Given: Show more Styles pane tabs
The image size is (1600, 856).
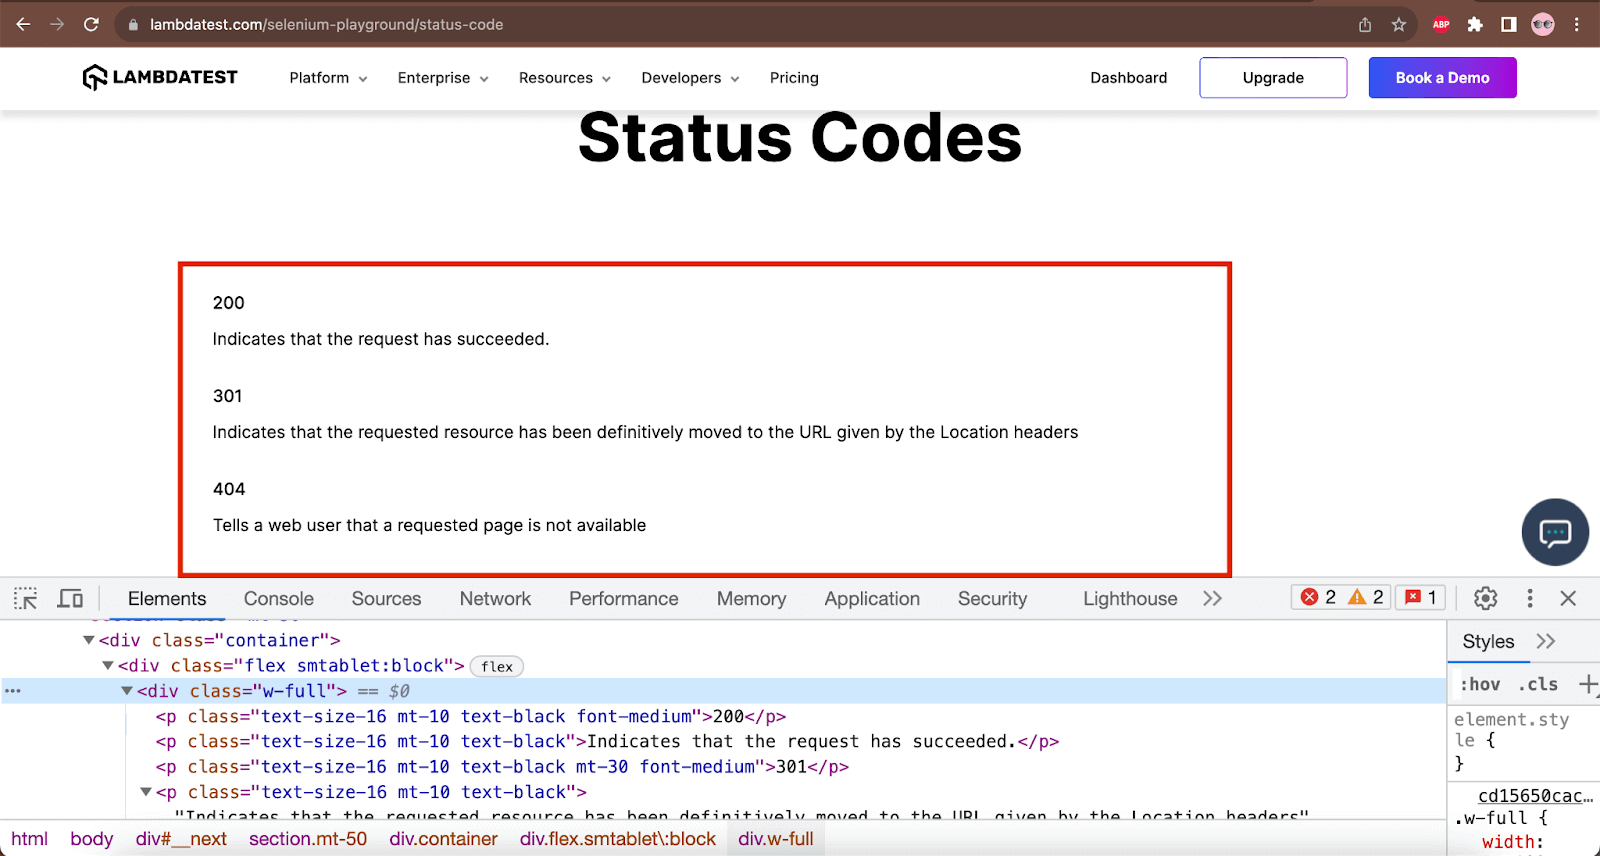Looking at the screenshot, I should (x=1546, y=641).
